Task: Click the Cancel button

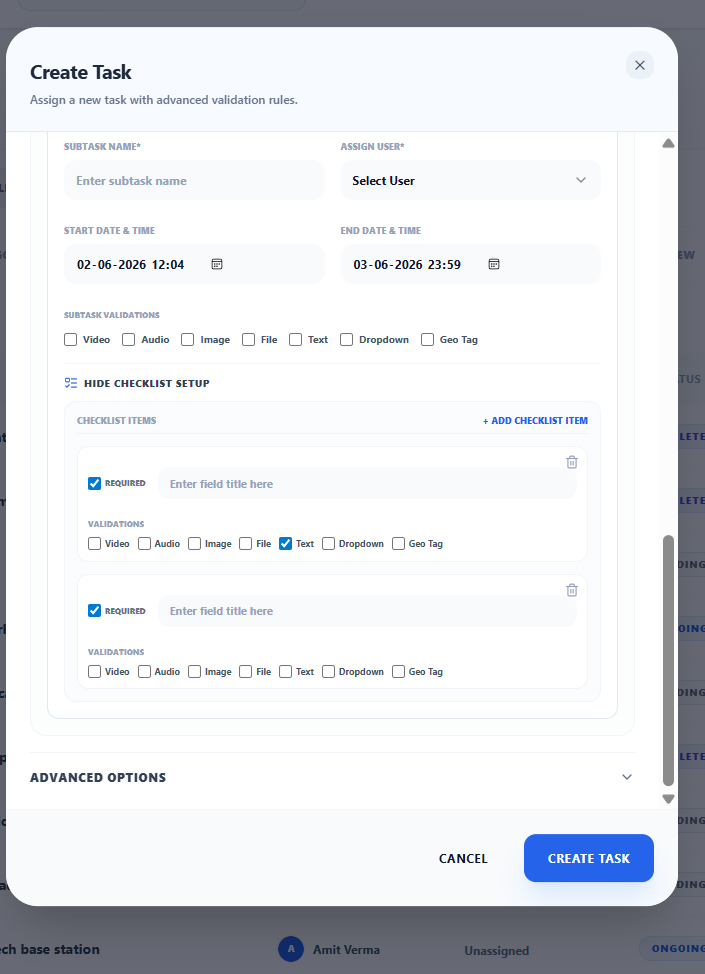Action: coord(463,858)
